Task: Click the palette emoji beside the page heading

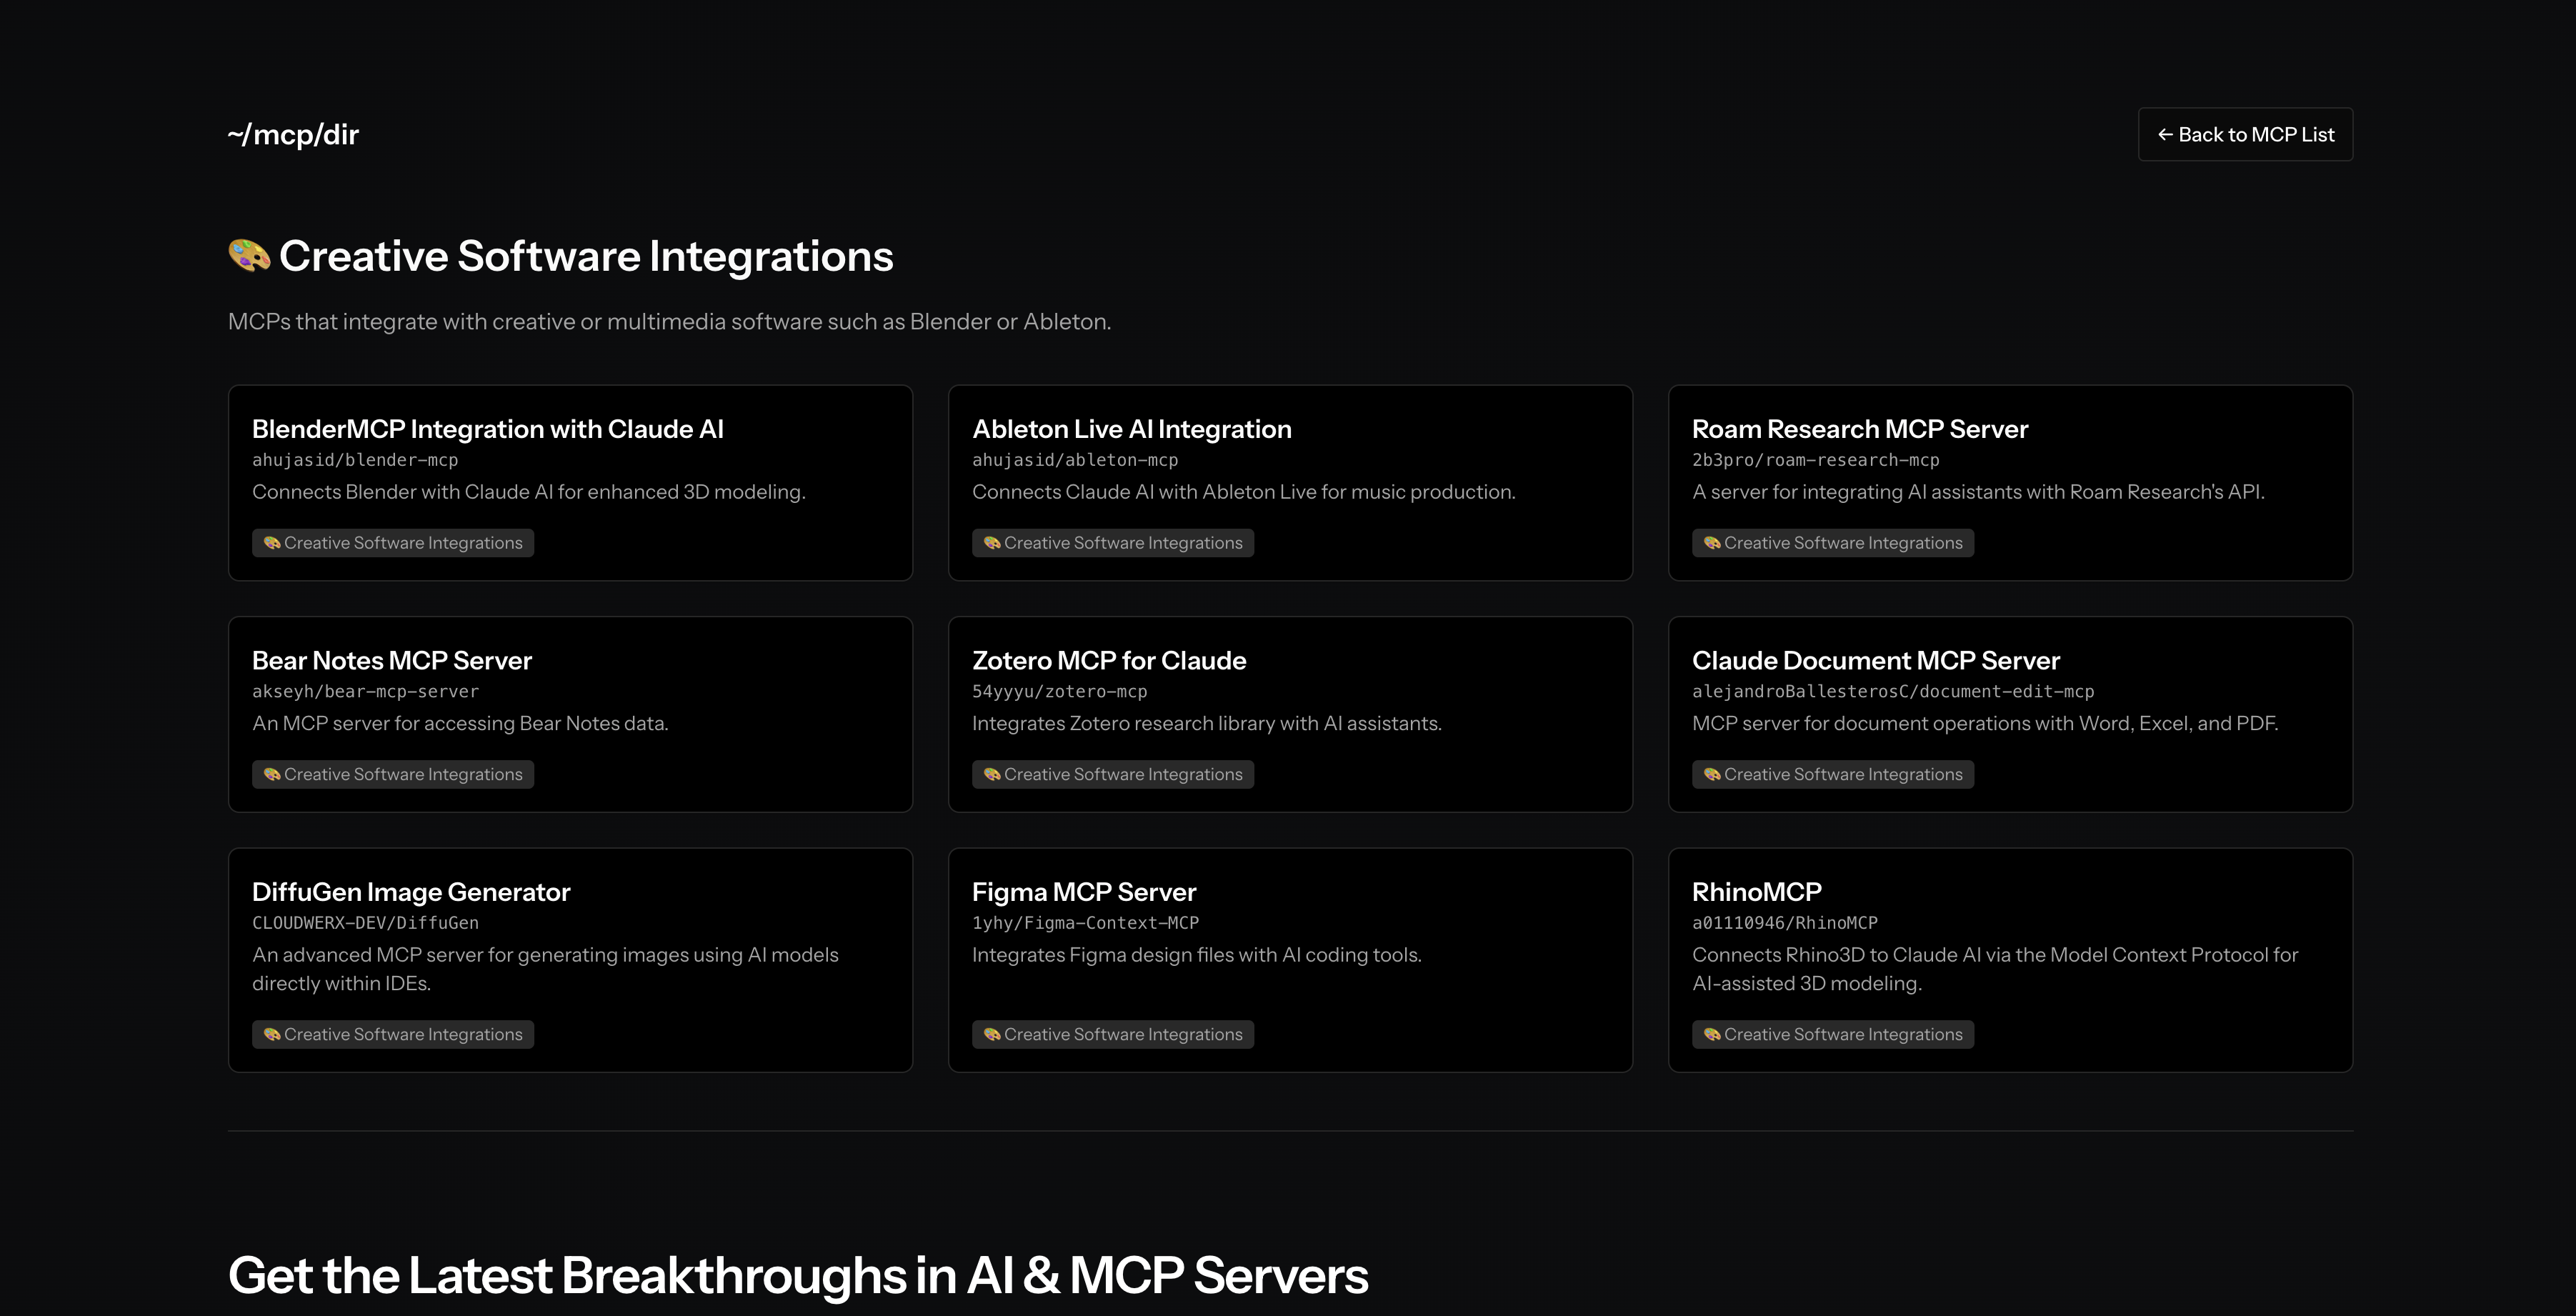Action: click(249, 255)
